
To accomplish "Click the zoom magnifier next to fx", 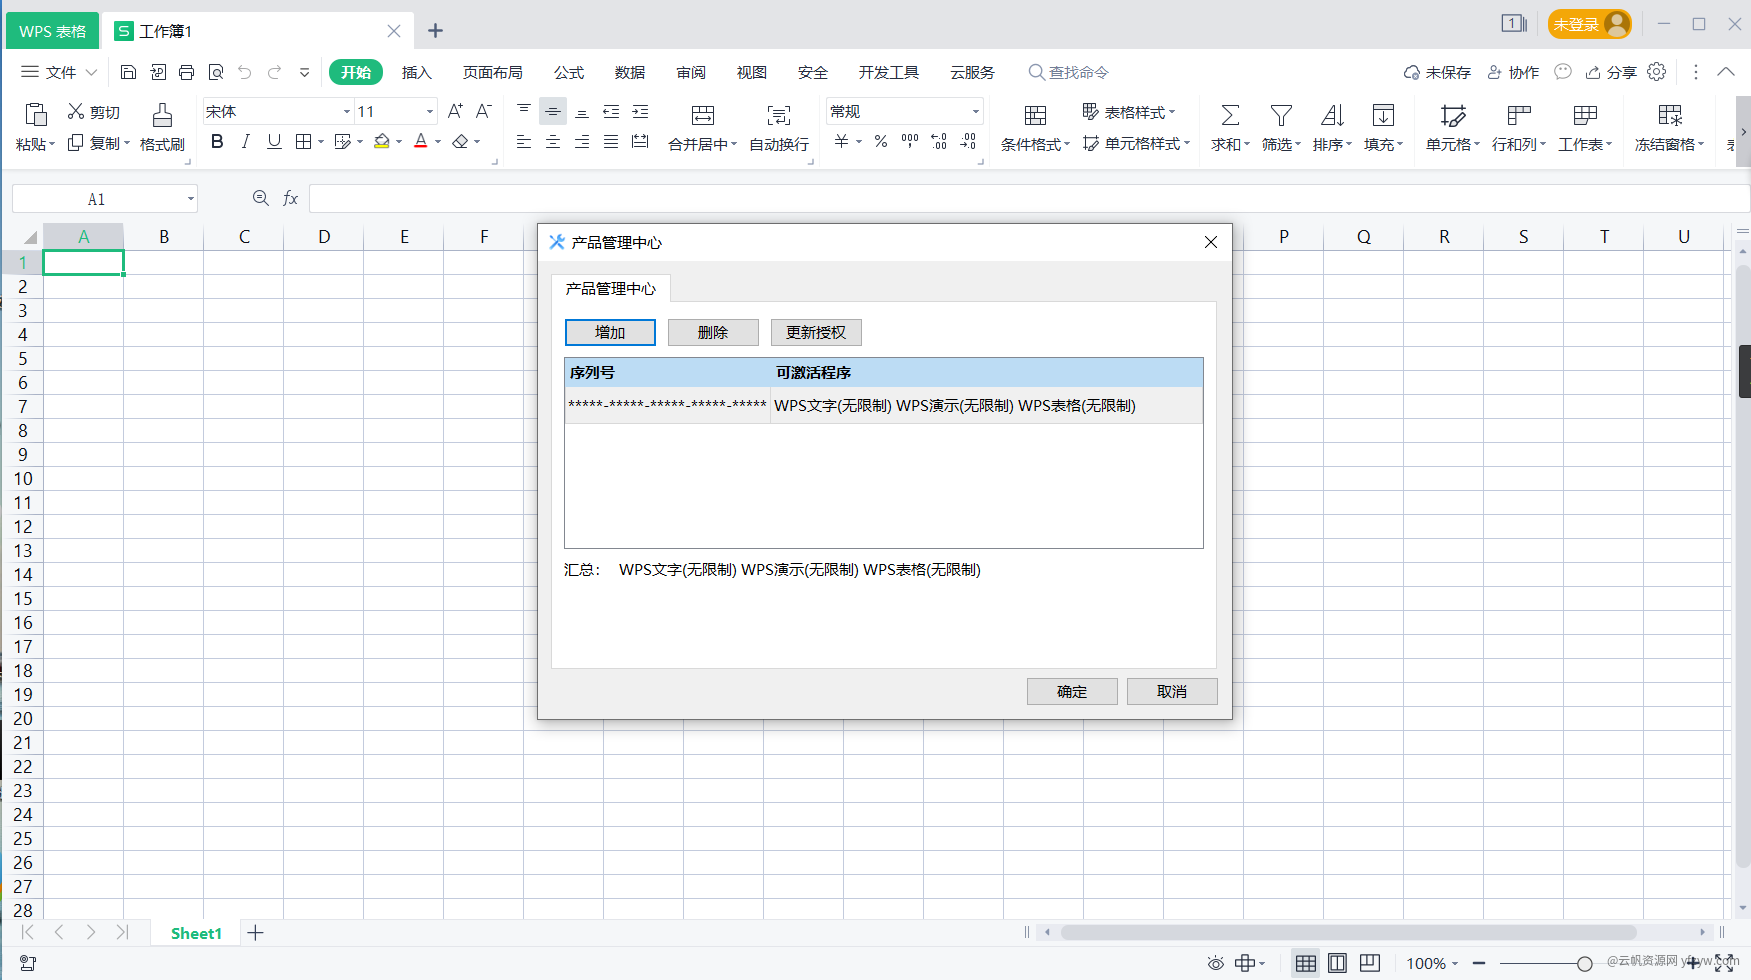I will (x=260, y=198).
